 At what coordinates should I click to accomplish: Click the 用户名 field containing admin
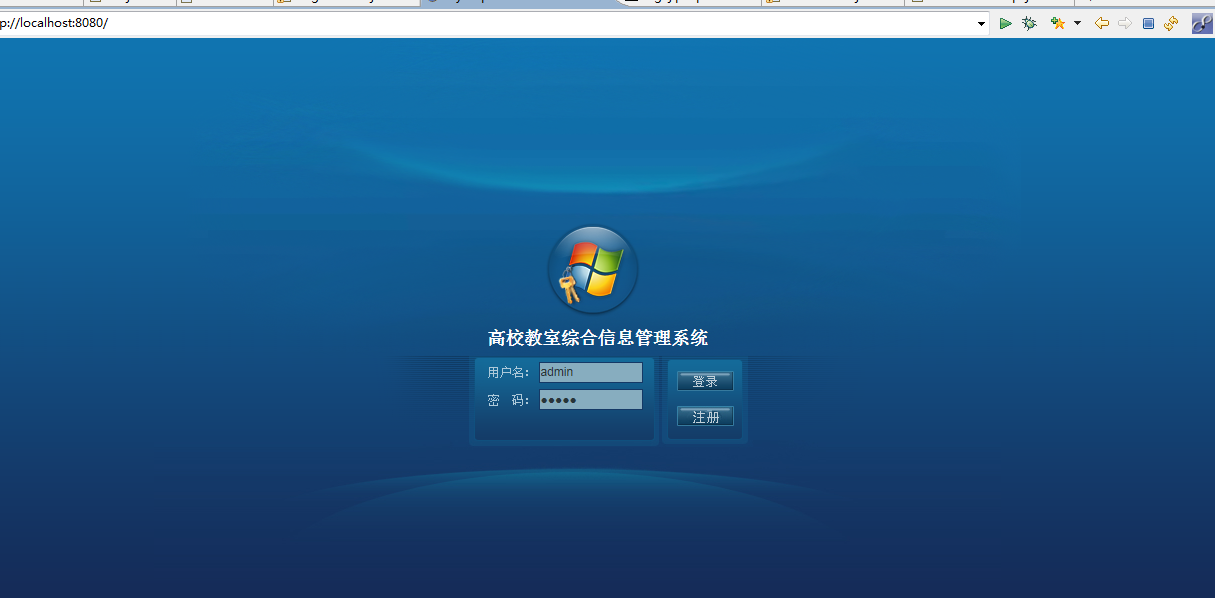(x=591, y=372)
